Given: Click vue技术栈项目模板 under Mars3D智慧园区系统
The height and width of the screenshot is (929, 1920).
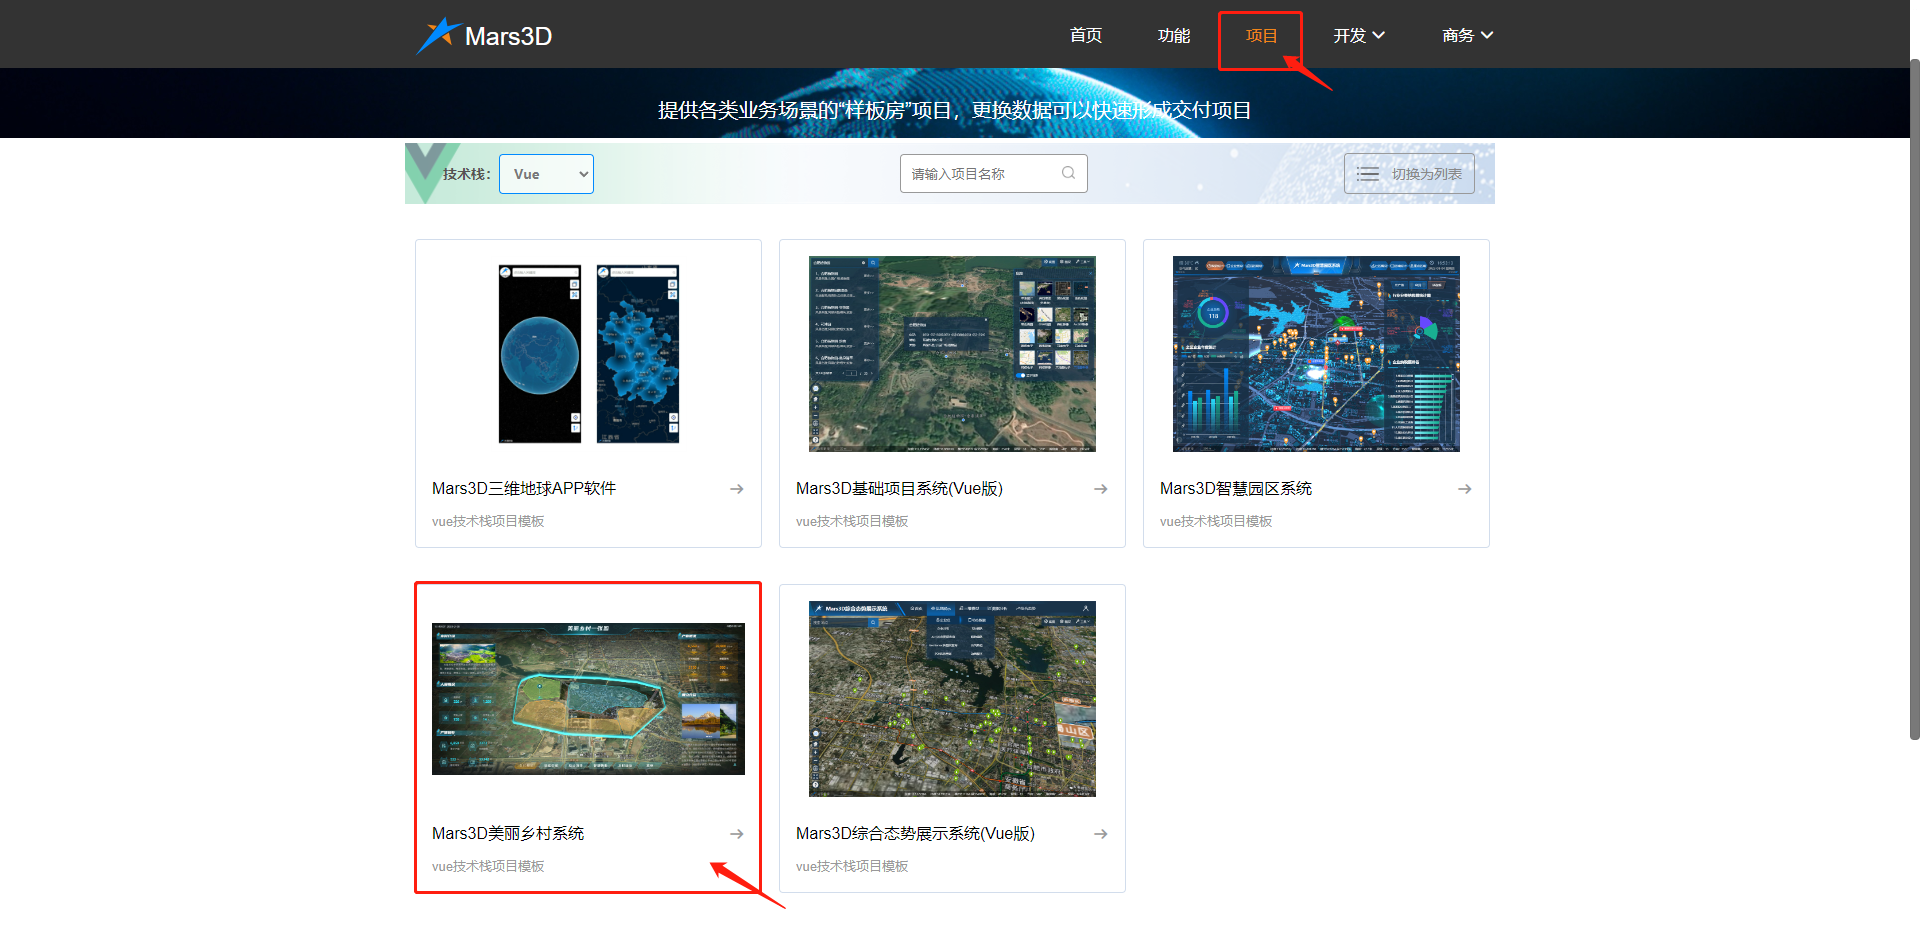Looking at the screenshot, I should [x=1216, y=521].
